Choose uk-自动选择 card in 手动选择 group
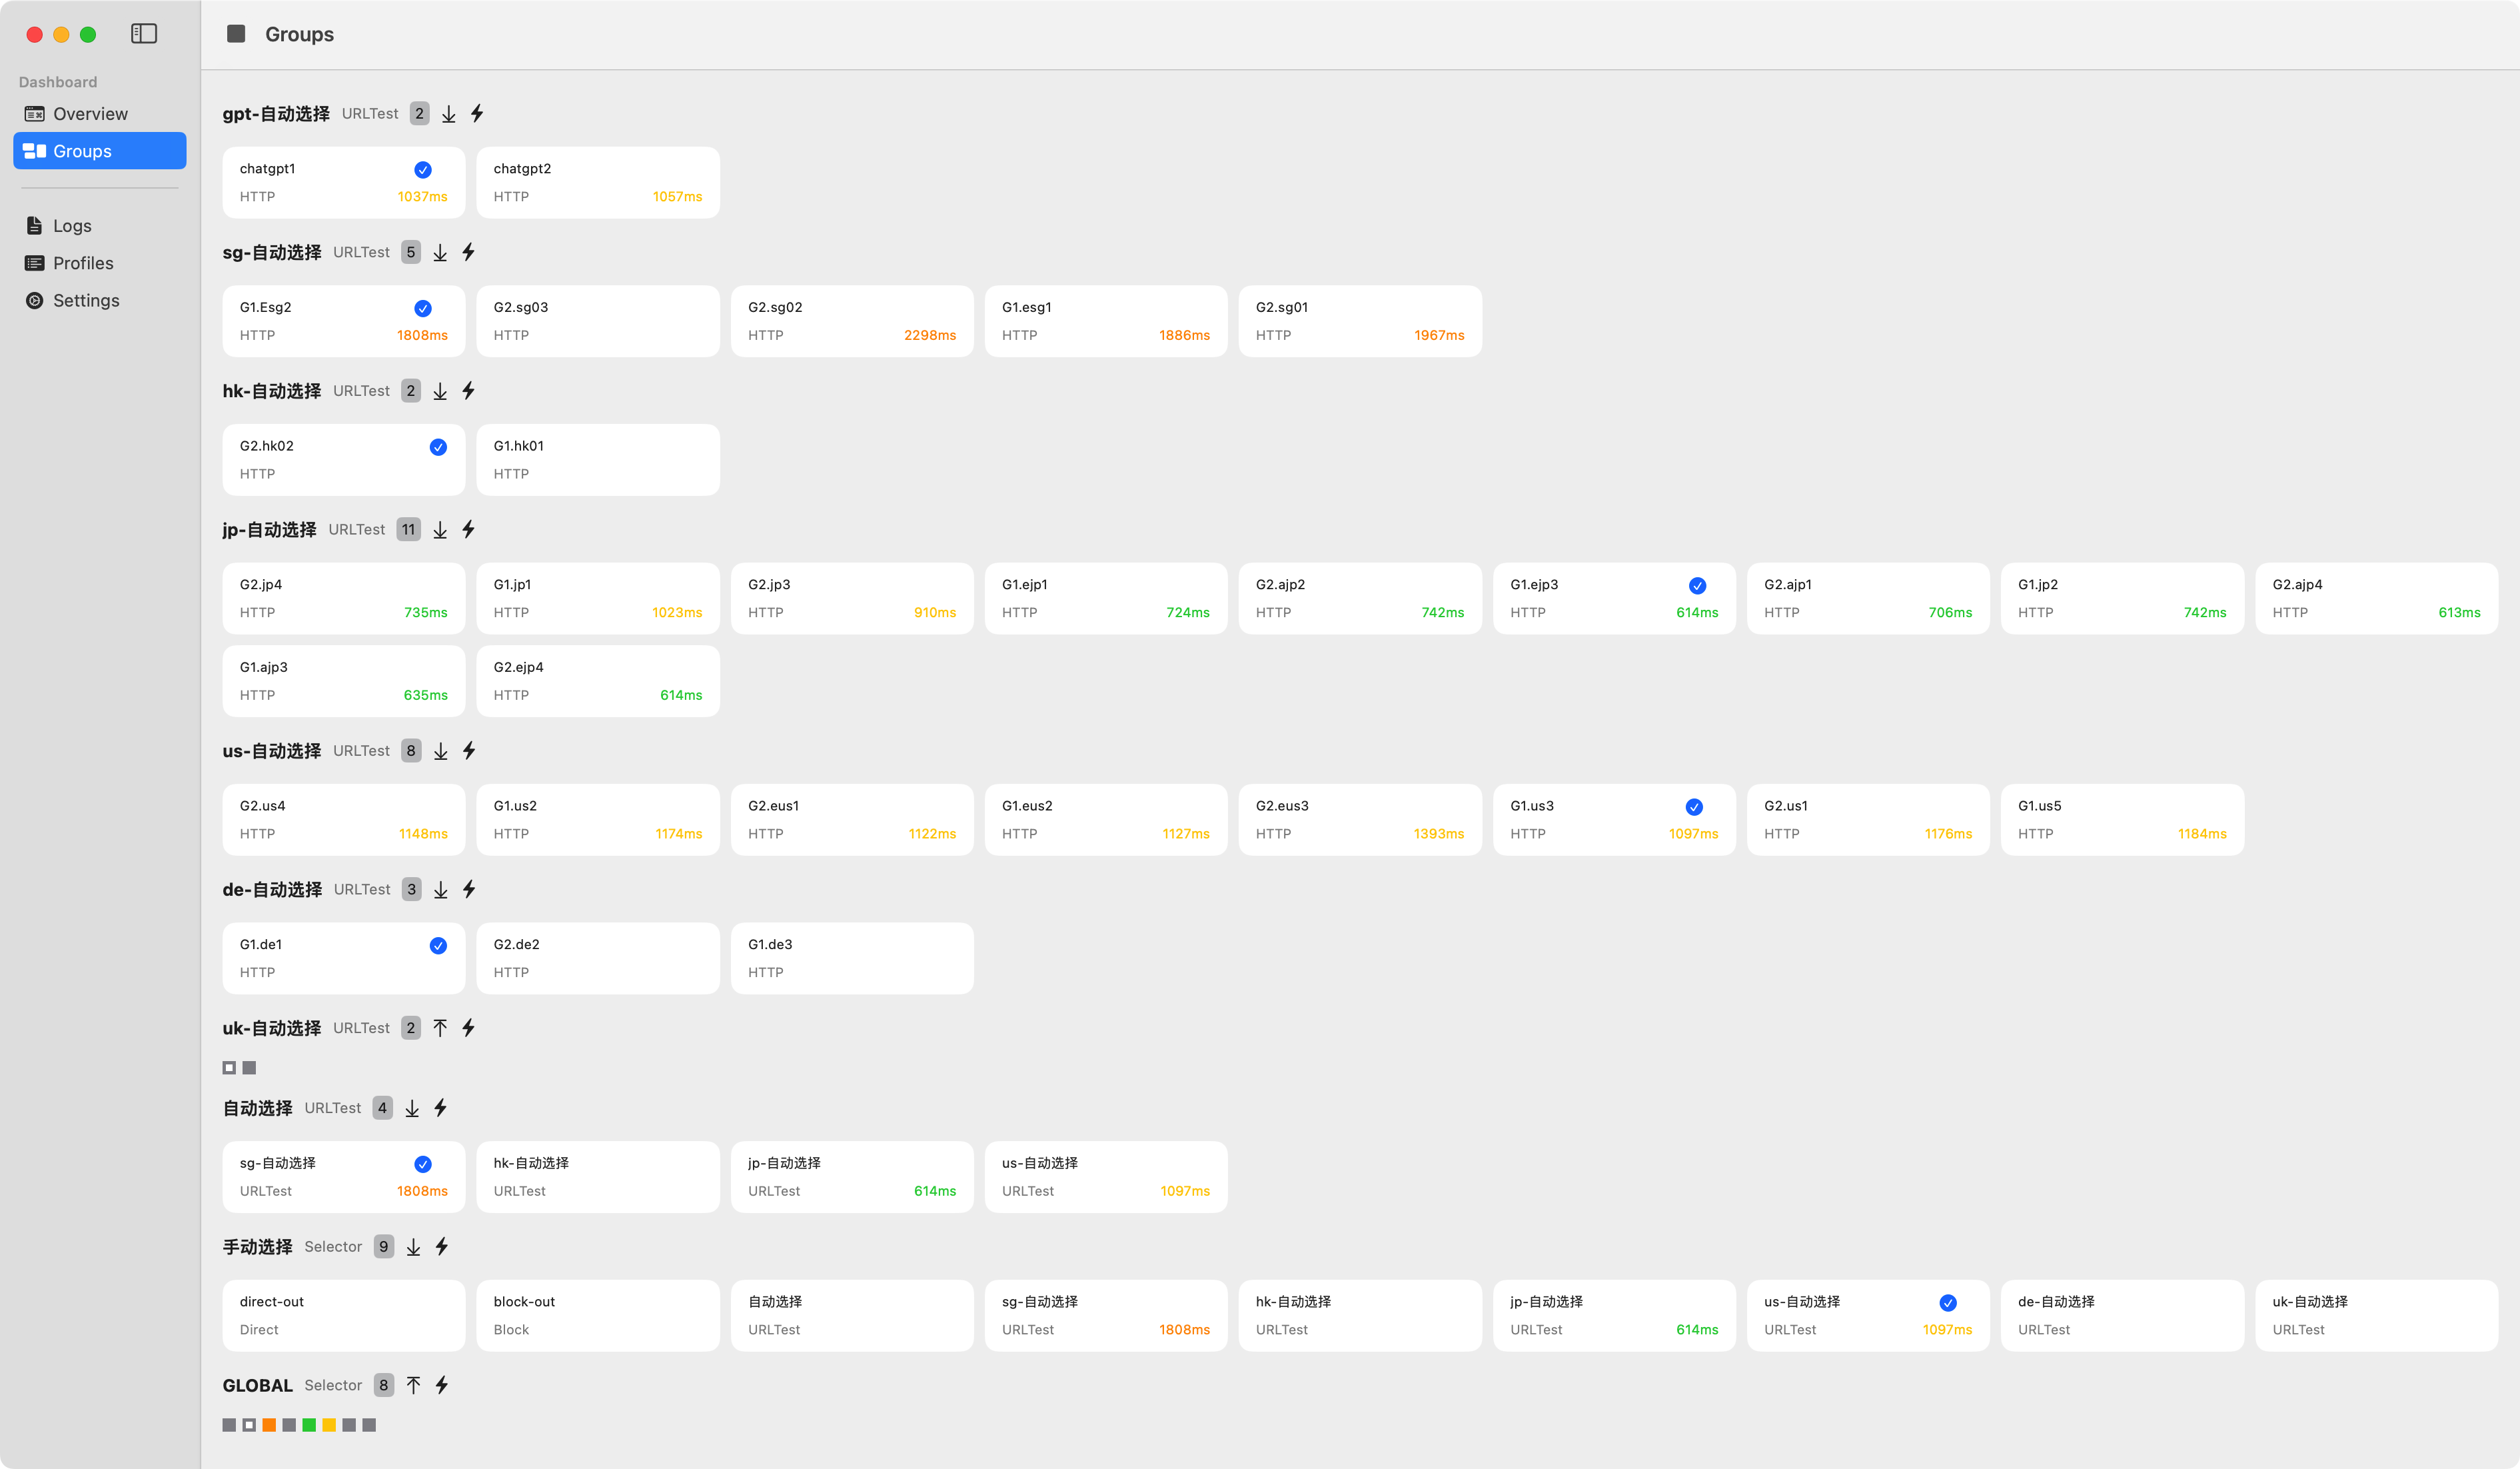Image resolution: width=2520 pixels, height=1469 pixels. click(x=2377, y=1316)
